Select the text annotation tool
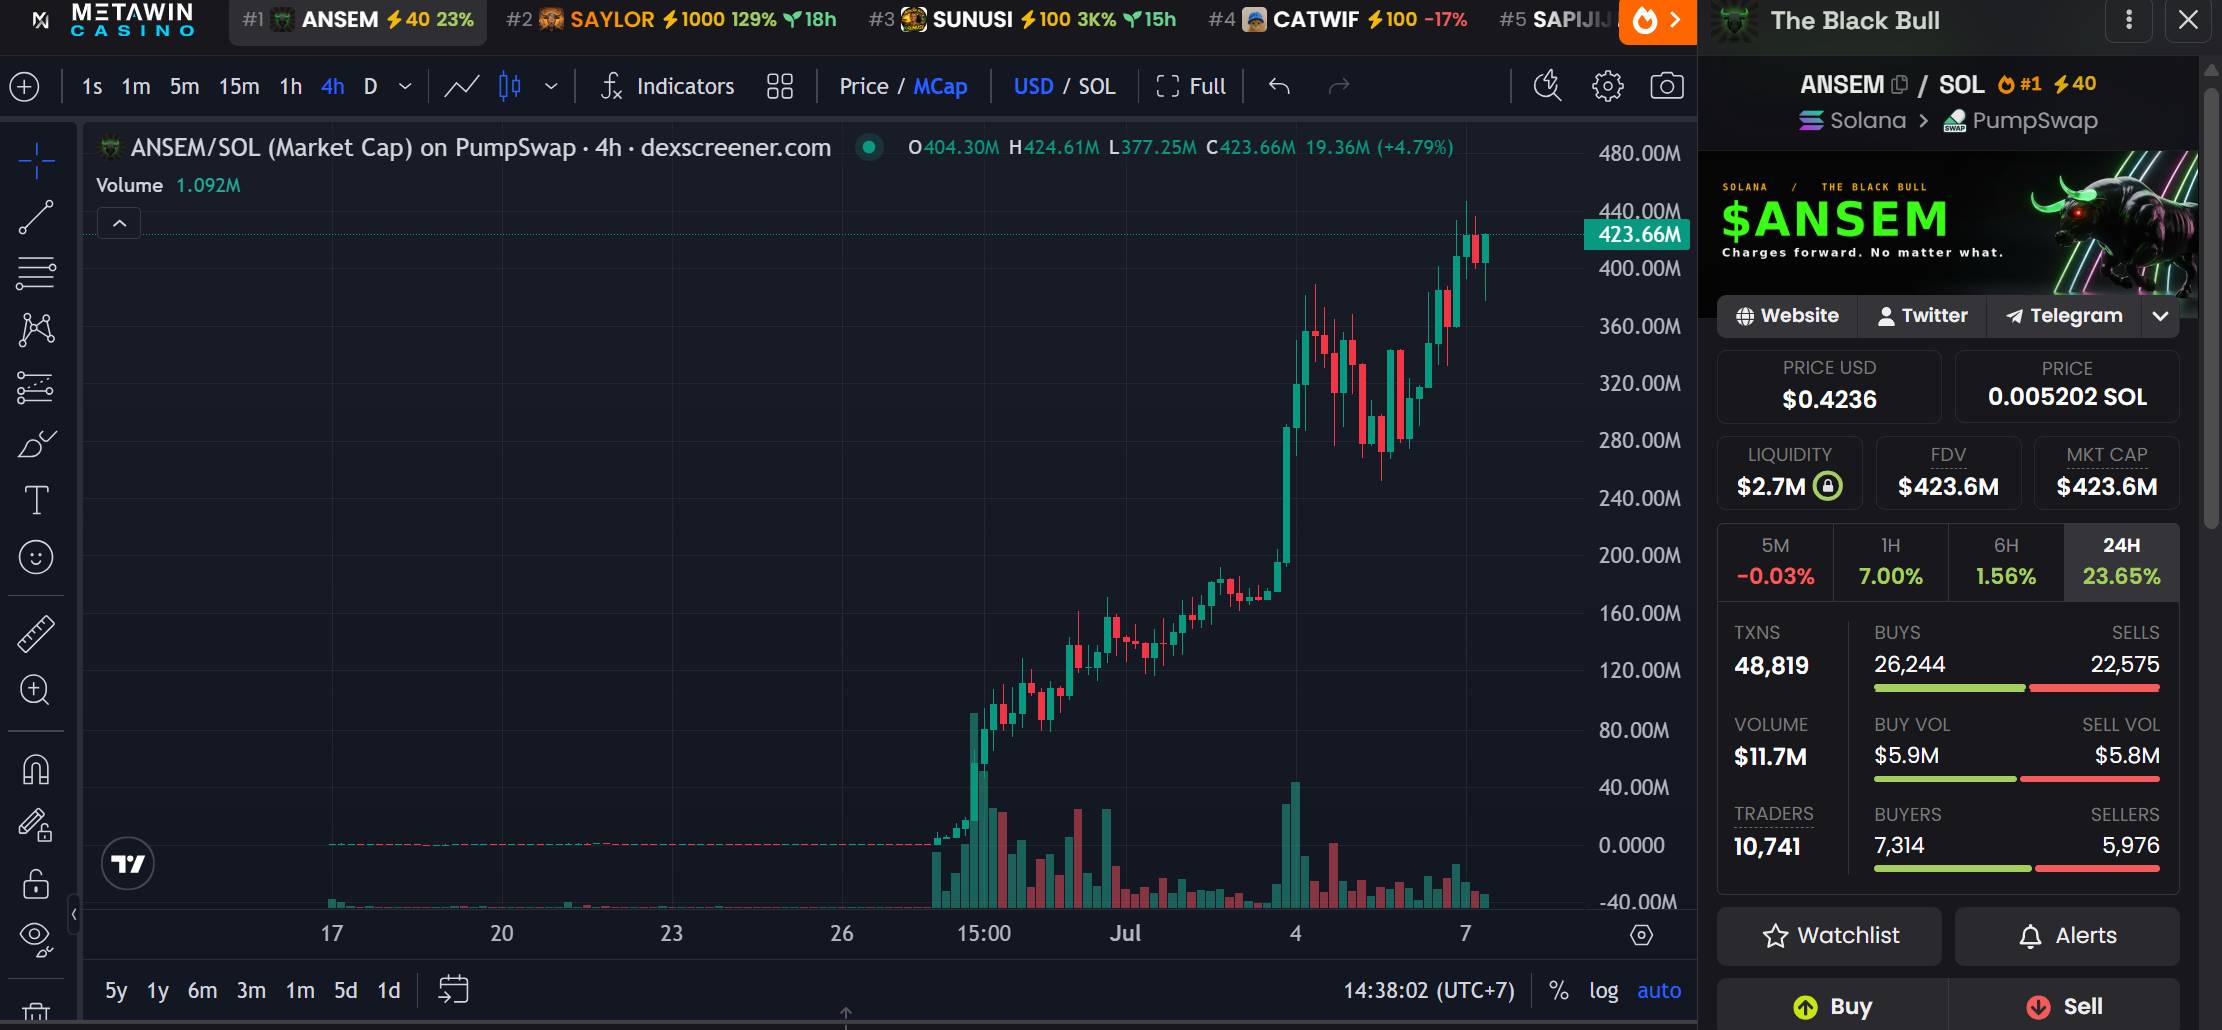The width and height of the screenshot is (2222, 1030). (36, 500)
